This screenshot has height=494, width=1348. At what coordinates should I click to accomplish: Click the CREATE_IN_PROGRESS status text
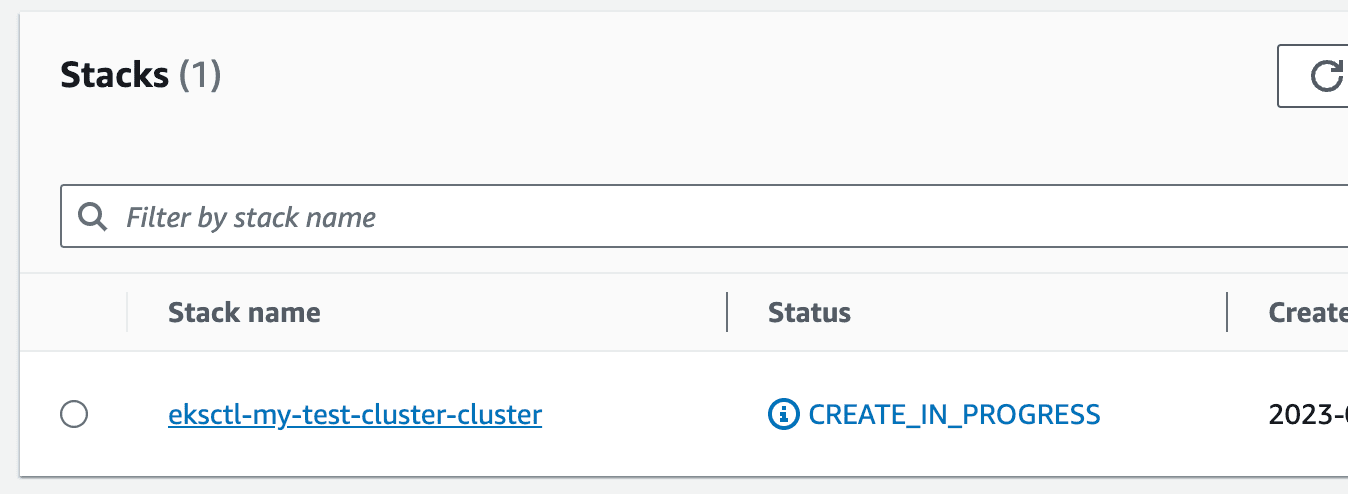954,414
